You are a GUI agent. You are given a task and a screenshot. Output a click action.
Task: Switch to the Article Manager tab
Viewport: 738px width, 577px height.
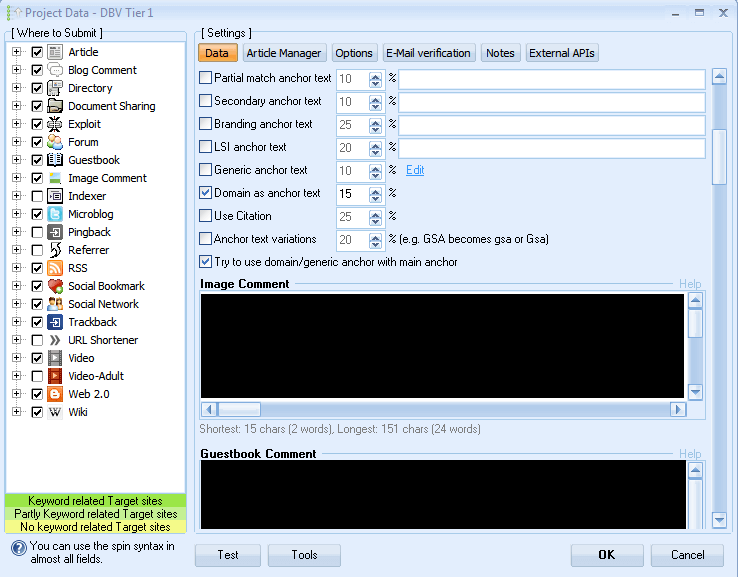tap(284, 53)
